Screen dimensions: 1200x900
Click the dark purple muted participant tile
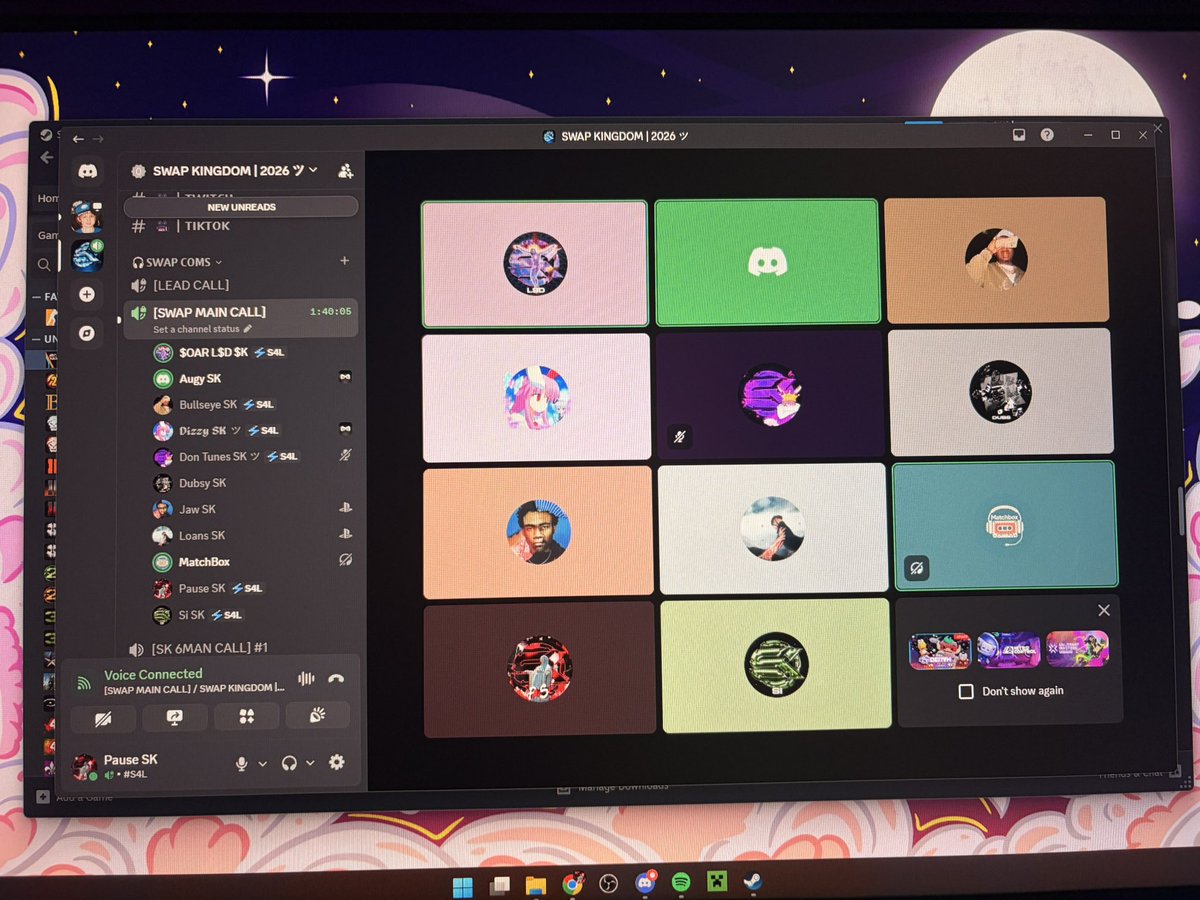770,394
